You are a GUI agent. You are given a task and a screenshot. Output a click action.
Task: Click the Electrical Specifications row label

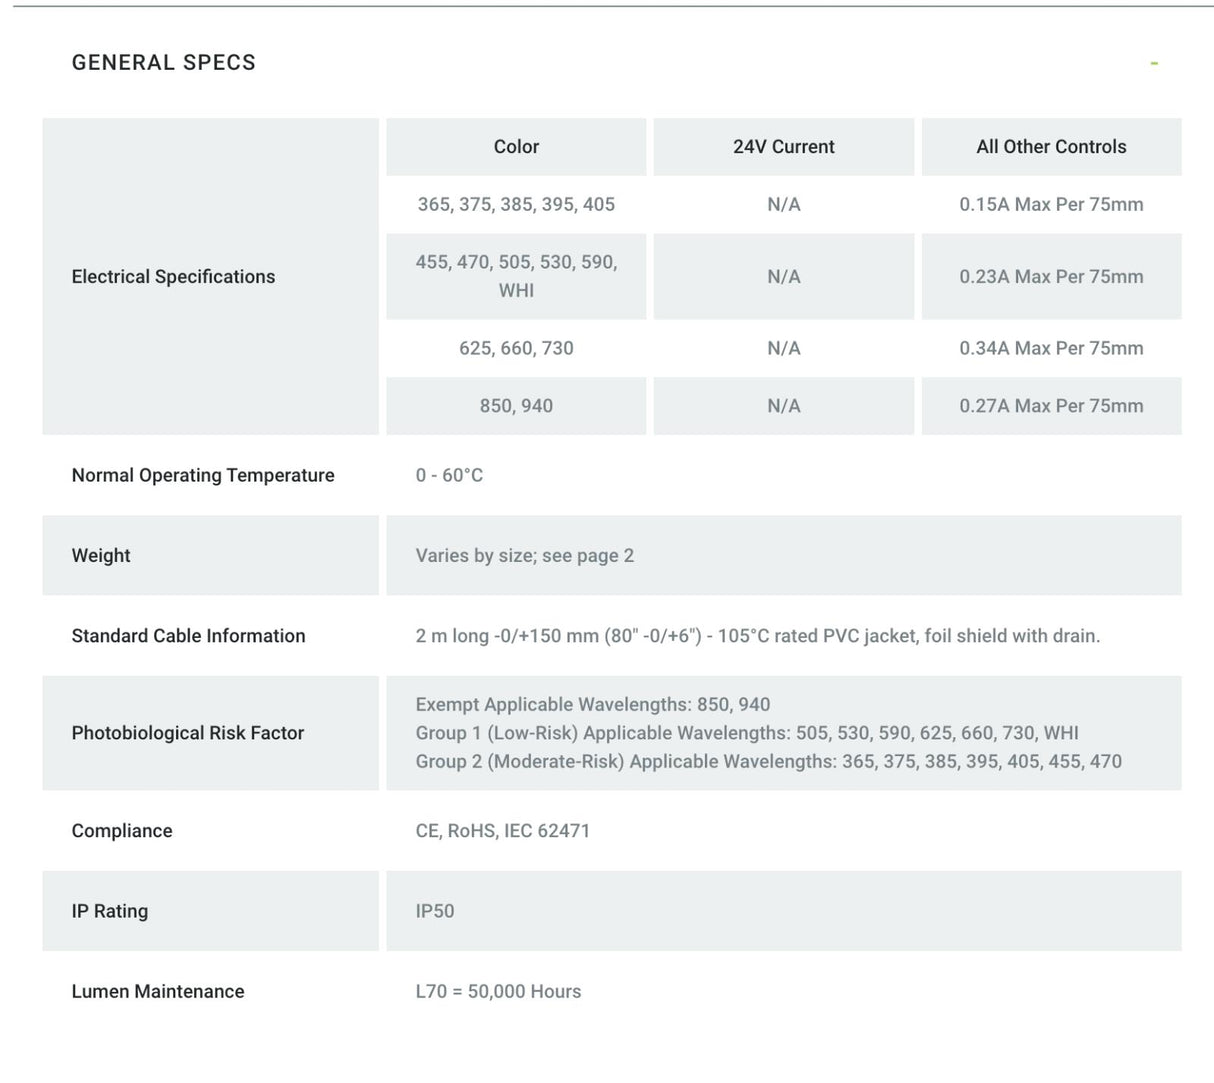(x=173, y=277)
